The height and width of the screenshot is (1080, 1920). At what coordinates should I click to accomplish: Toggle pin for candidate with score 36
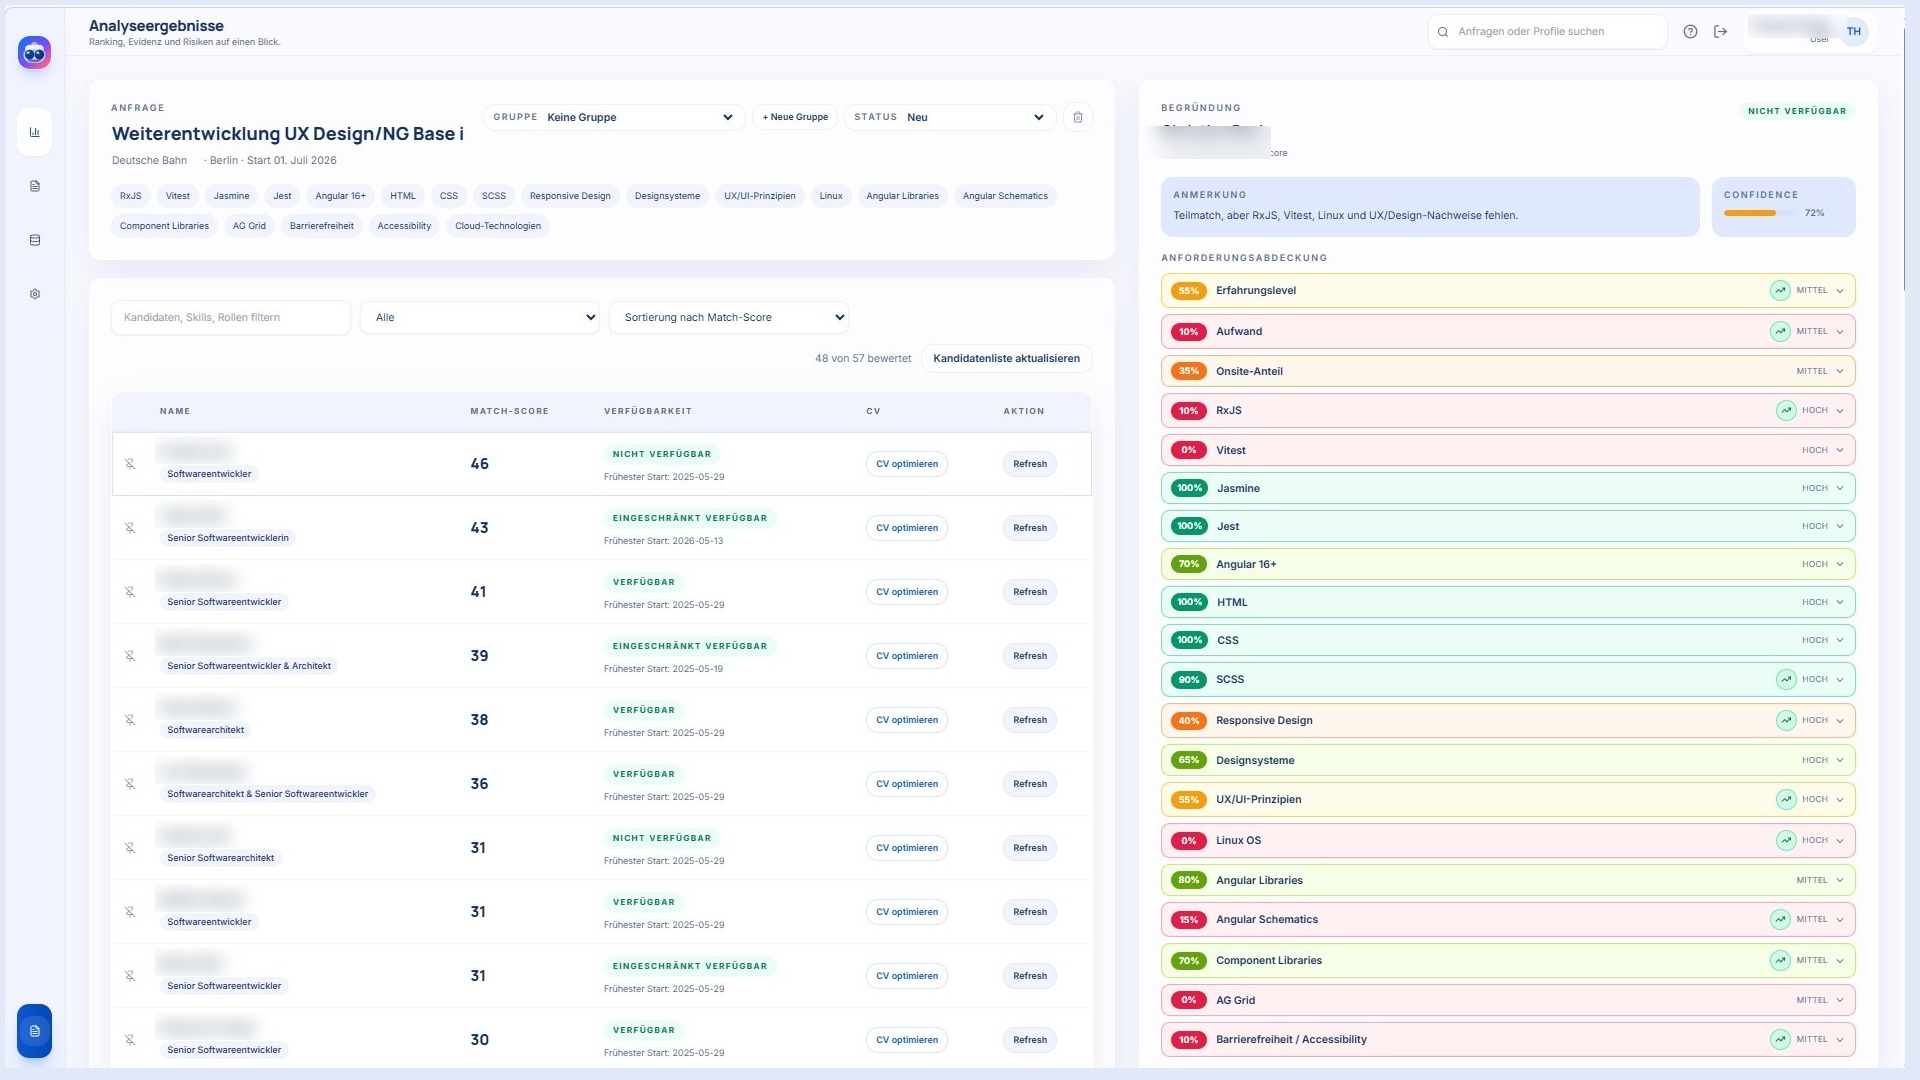(130, 784)
